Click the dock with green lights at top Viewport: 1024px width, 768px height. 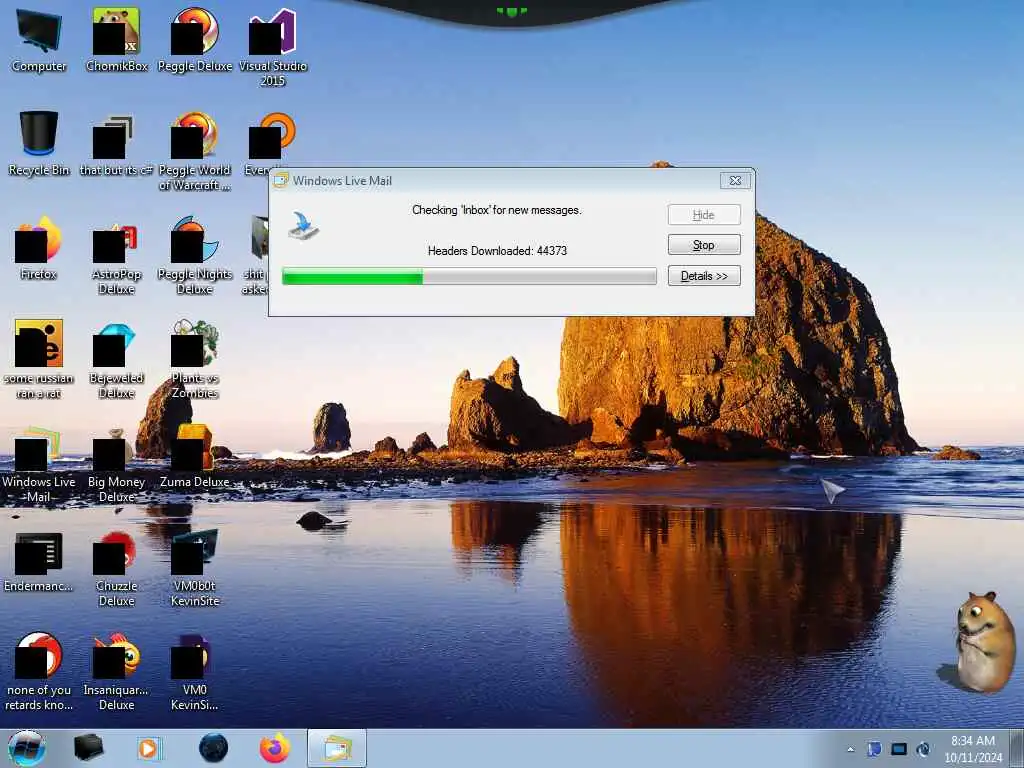coord(511,12)
